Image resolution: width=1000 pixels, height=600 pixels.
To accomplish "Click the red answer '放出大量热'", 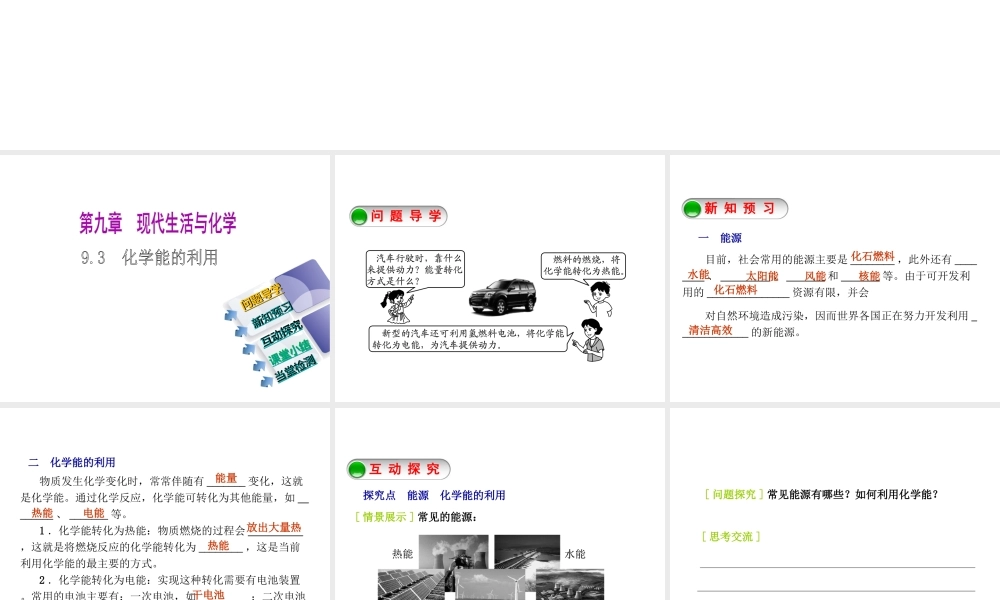I will point(274,527).
